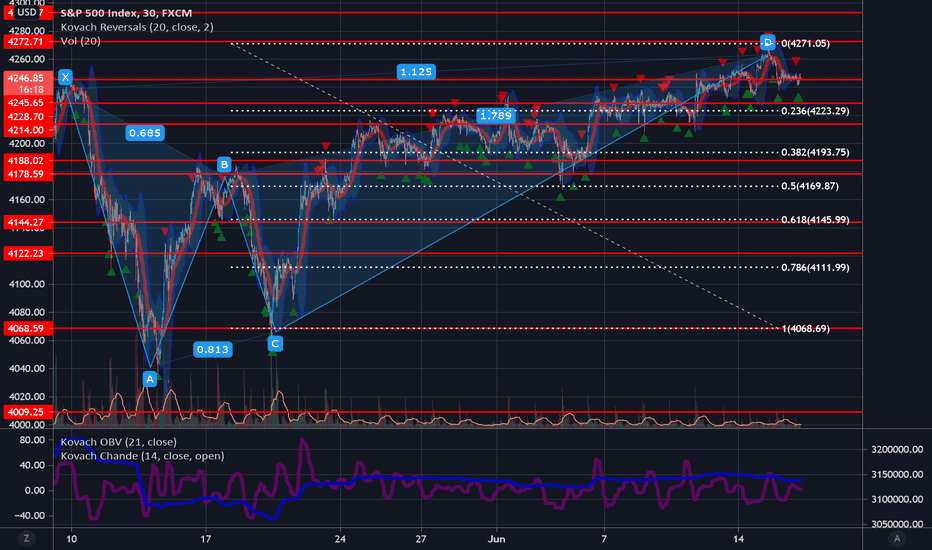Click the 0.786(4111.99) Fibonacci level label
Screen dimensions: 932x550
coord(815,268)
